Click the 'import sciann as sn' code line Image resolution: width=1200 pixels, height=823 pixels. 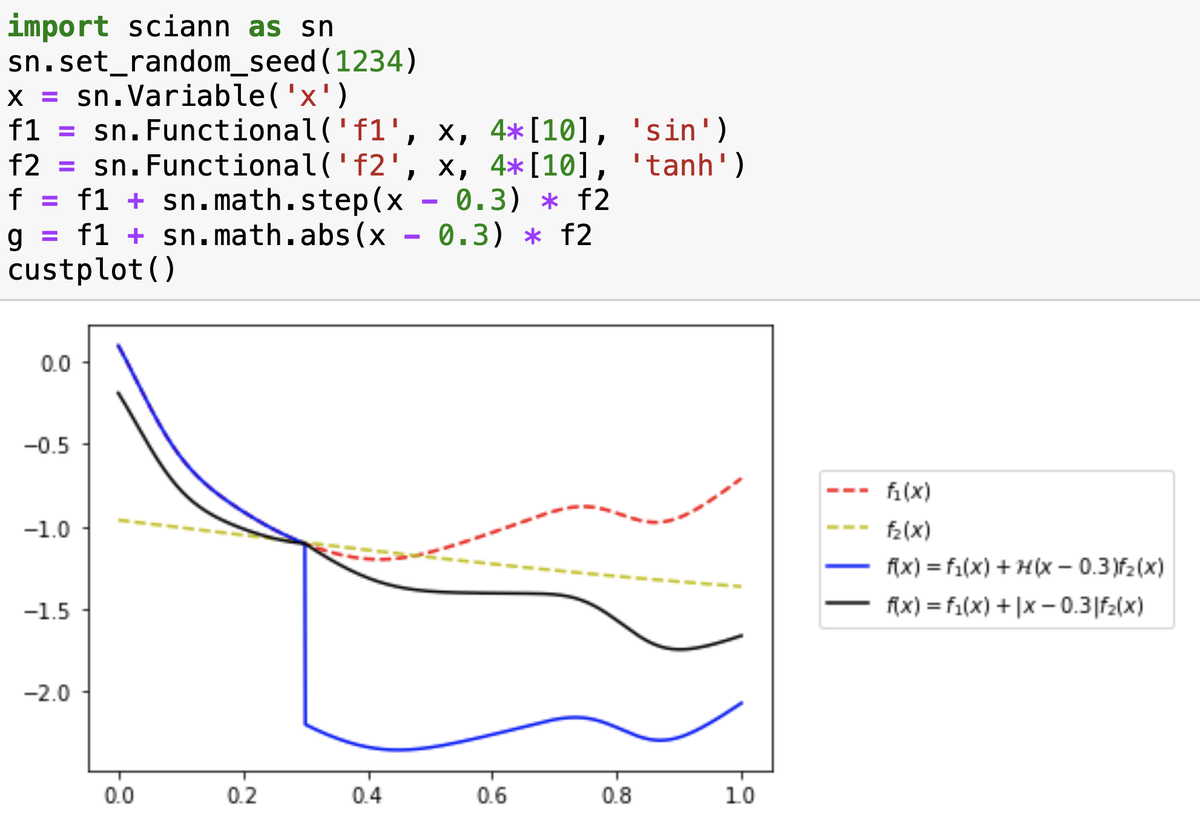(170, 25)
